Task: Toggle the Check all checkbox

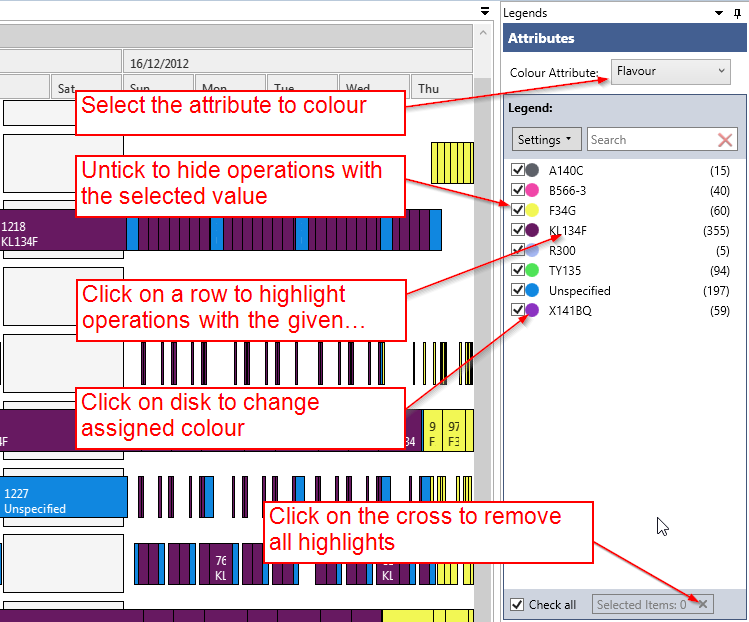Action: 517,604
